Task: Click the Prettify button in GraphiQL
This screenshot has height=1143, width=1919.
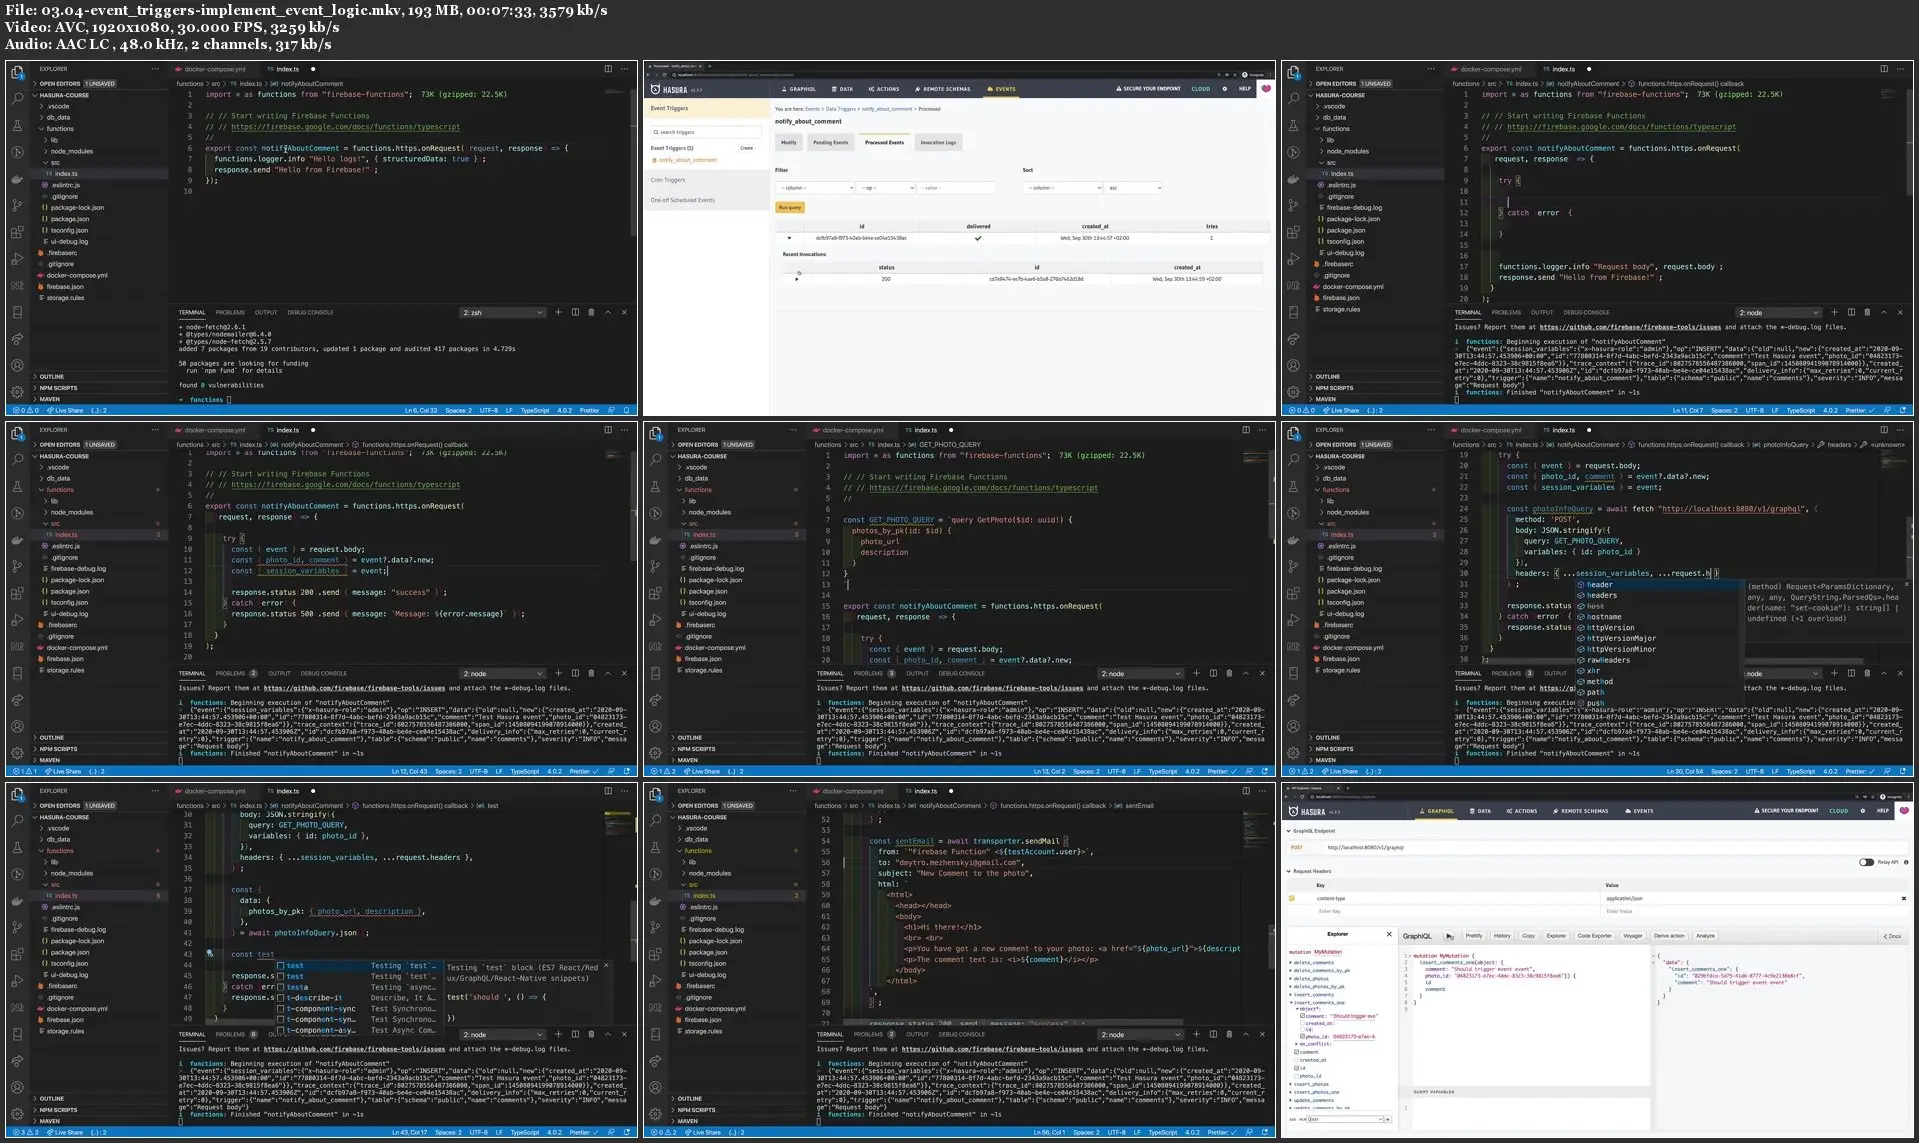Action: pos(1474,936)
